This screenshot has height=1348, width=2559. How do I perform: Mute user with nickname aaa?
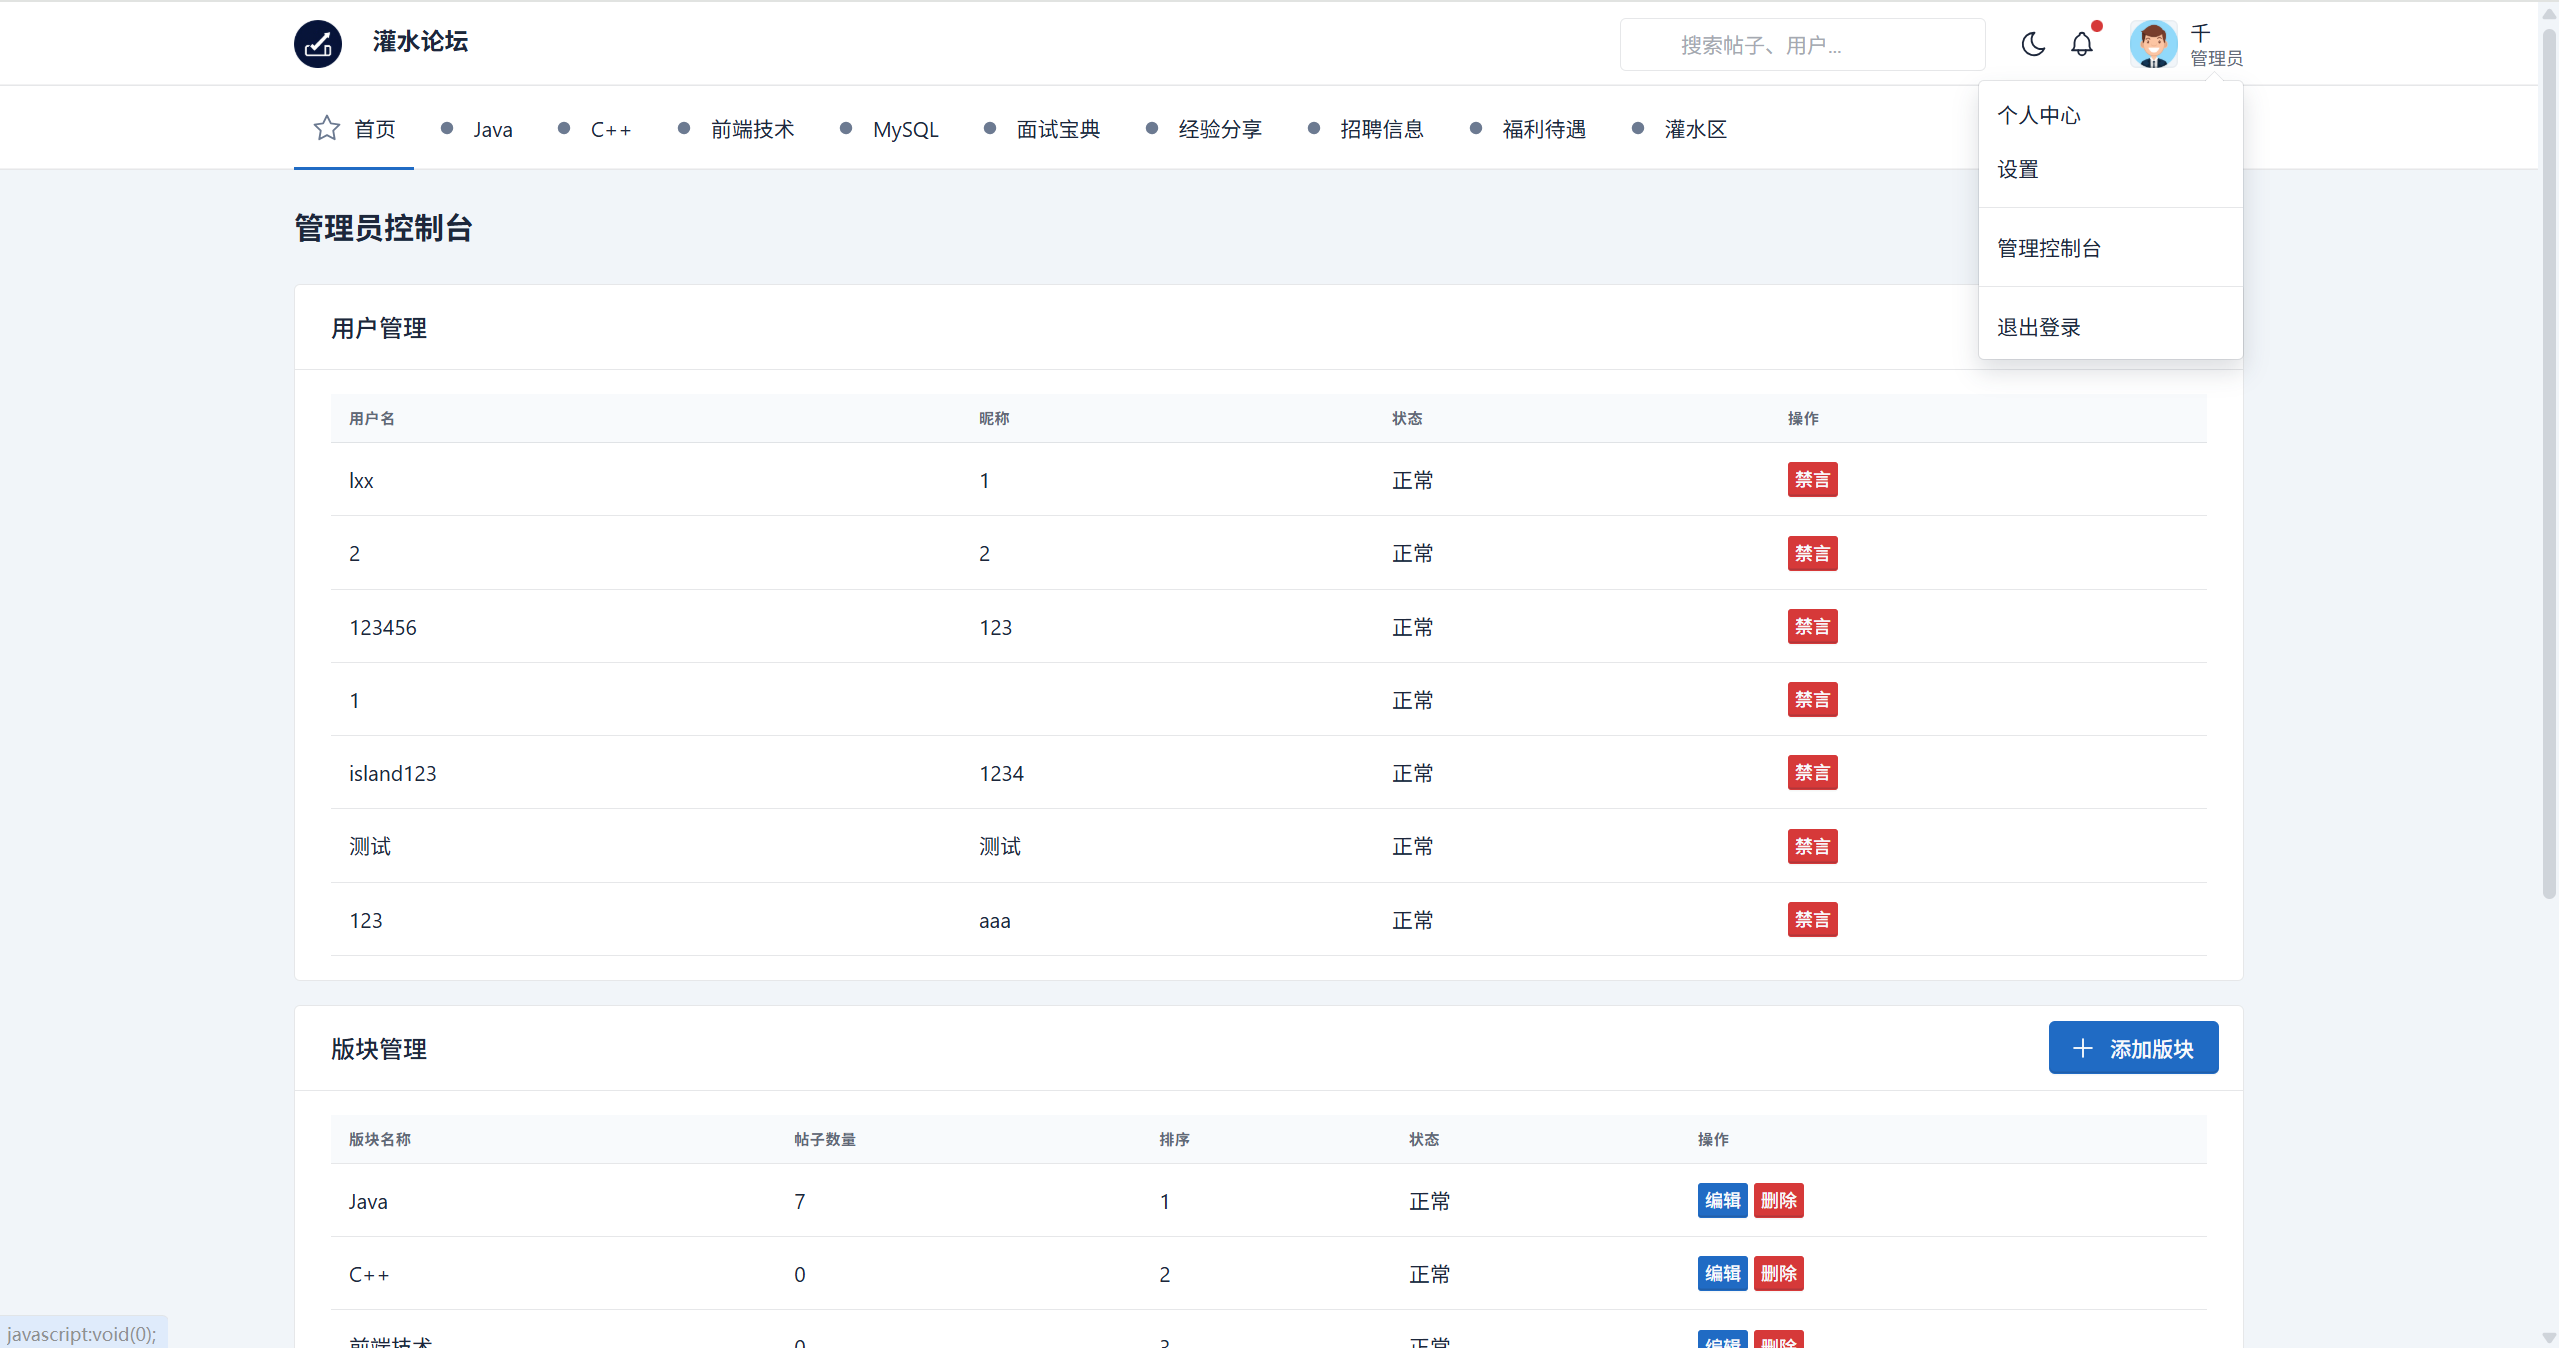(x=1812, y=920)
